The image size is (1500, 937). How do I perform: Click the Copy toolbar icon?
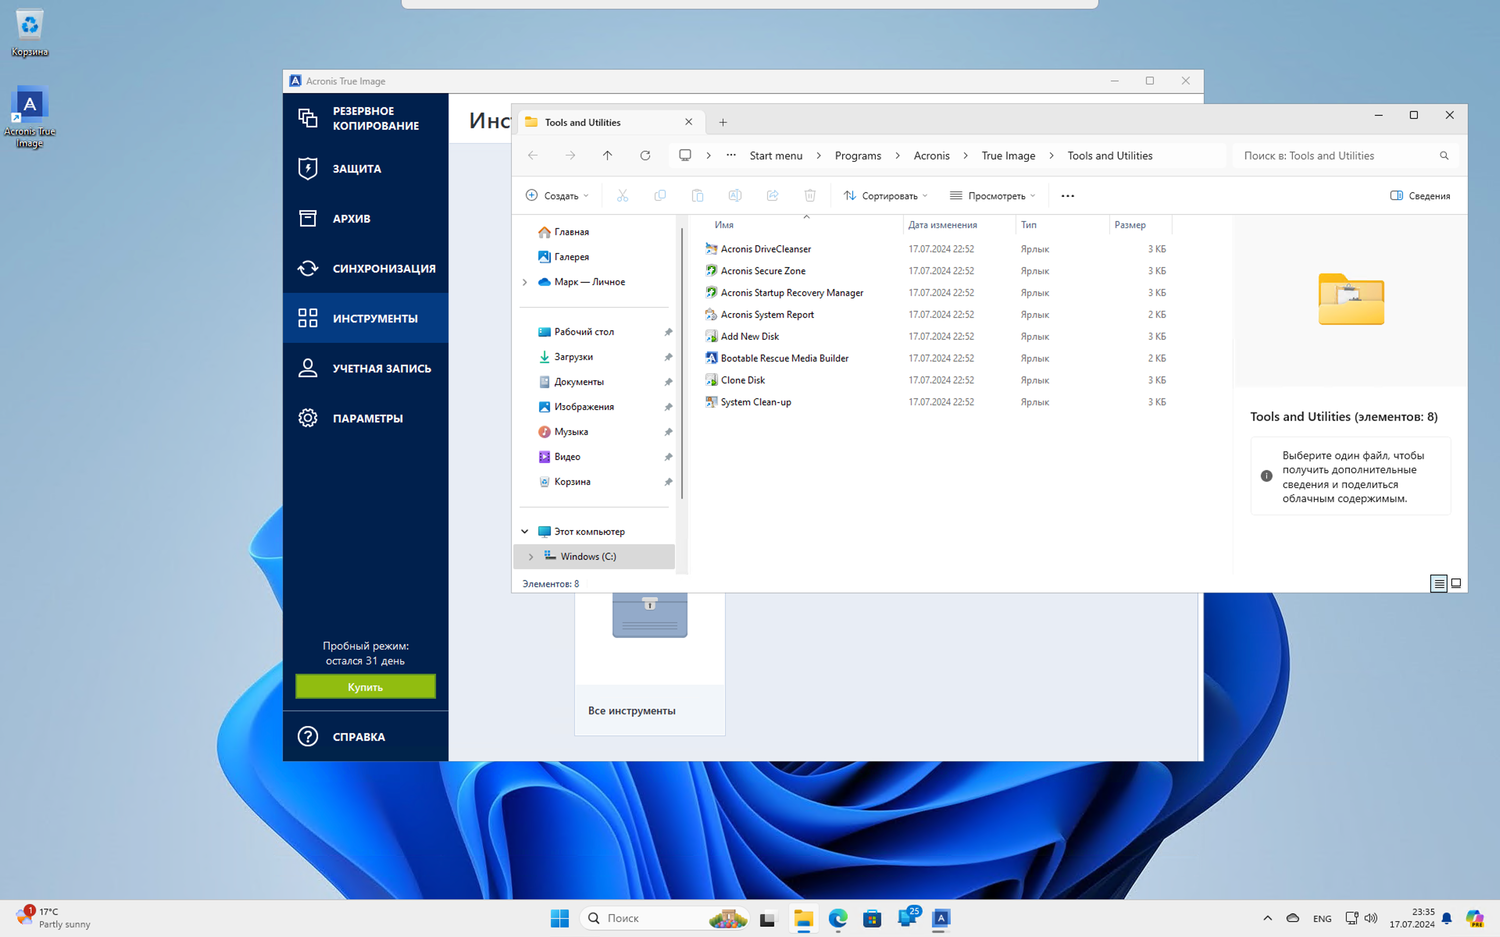(x=660, y=196)
